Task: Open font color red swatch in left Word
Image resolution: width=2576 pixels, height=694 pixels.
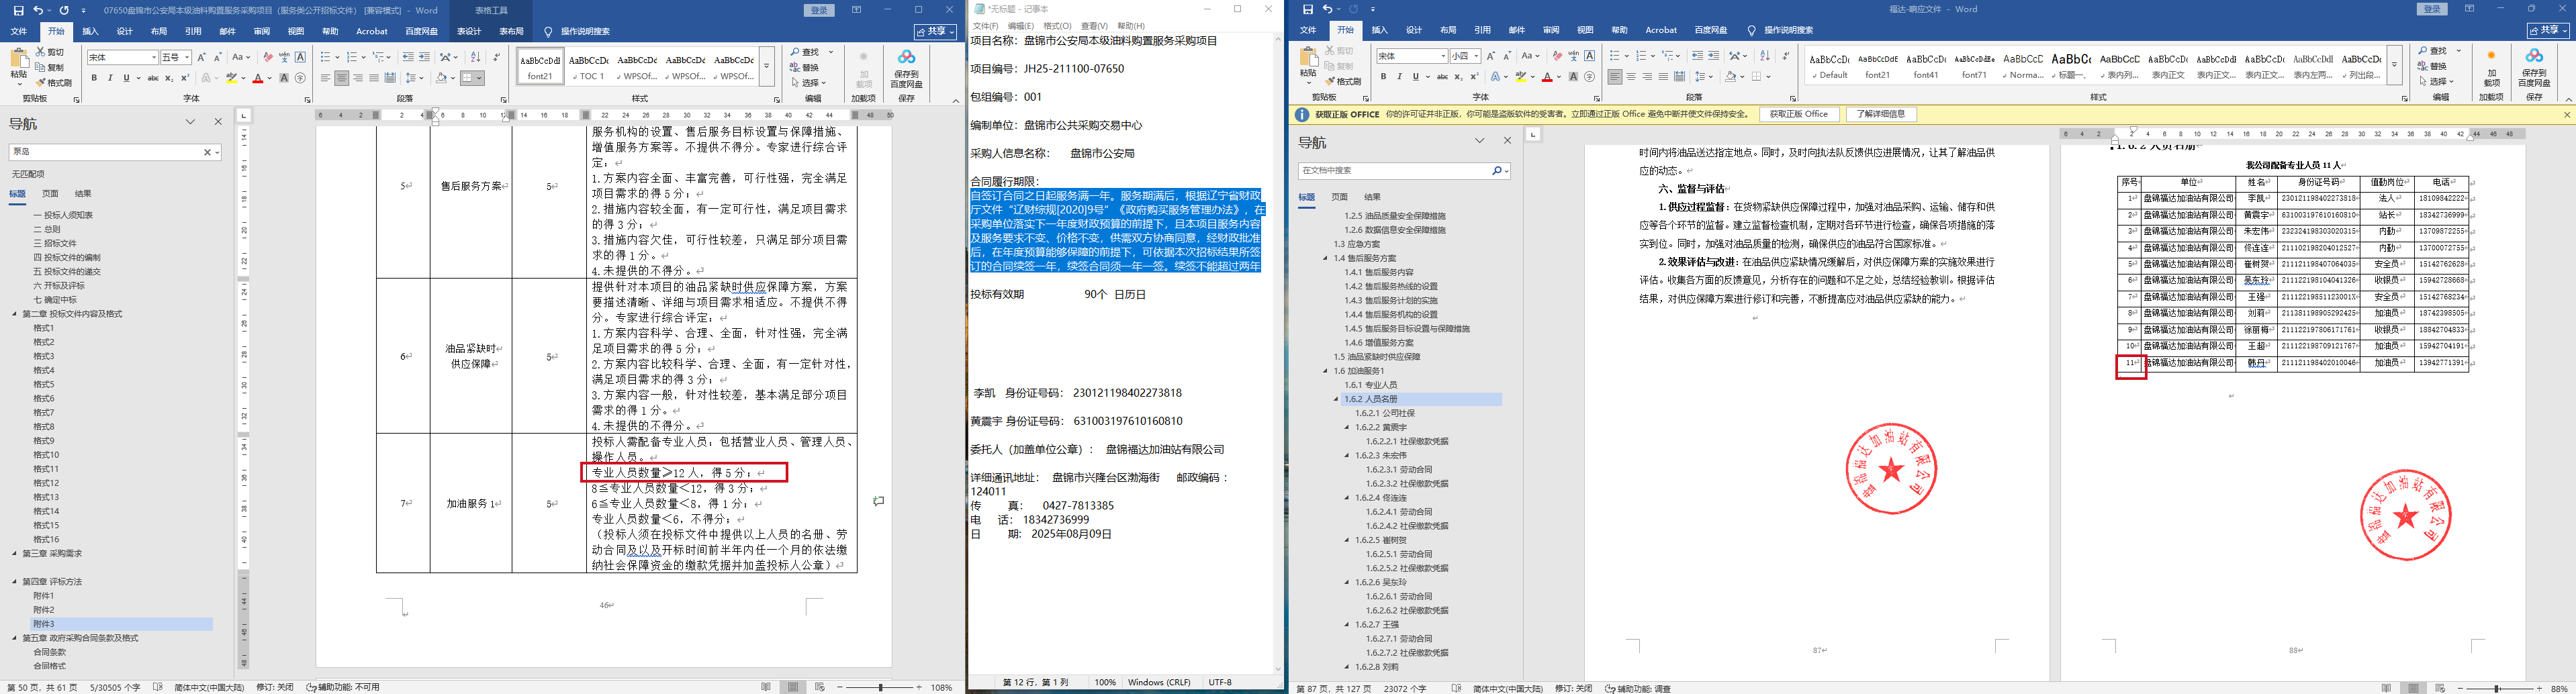Action: 258,78
